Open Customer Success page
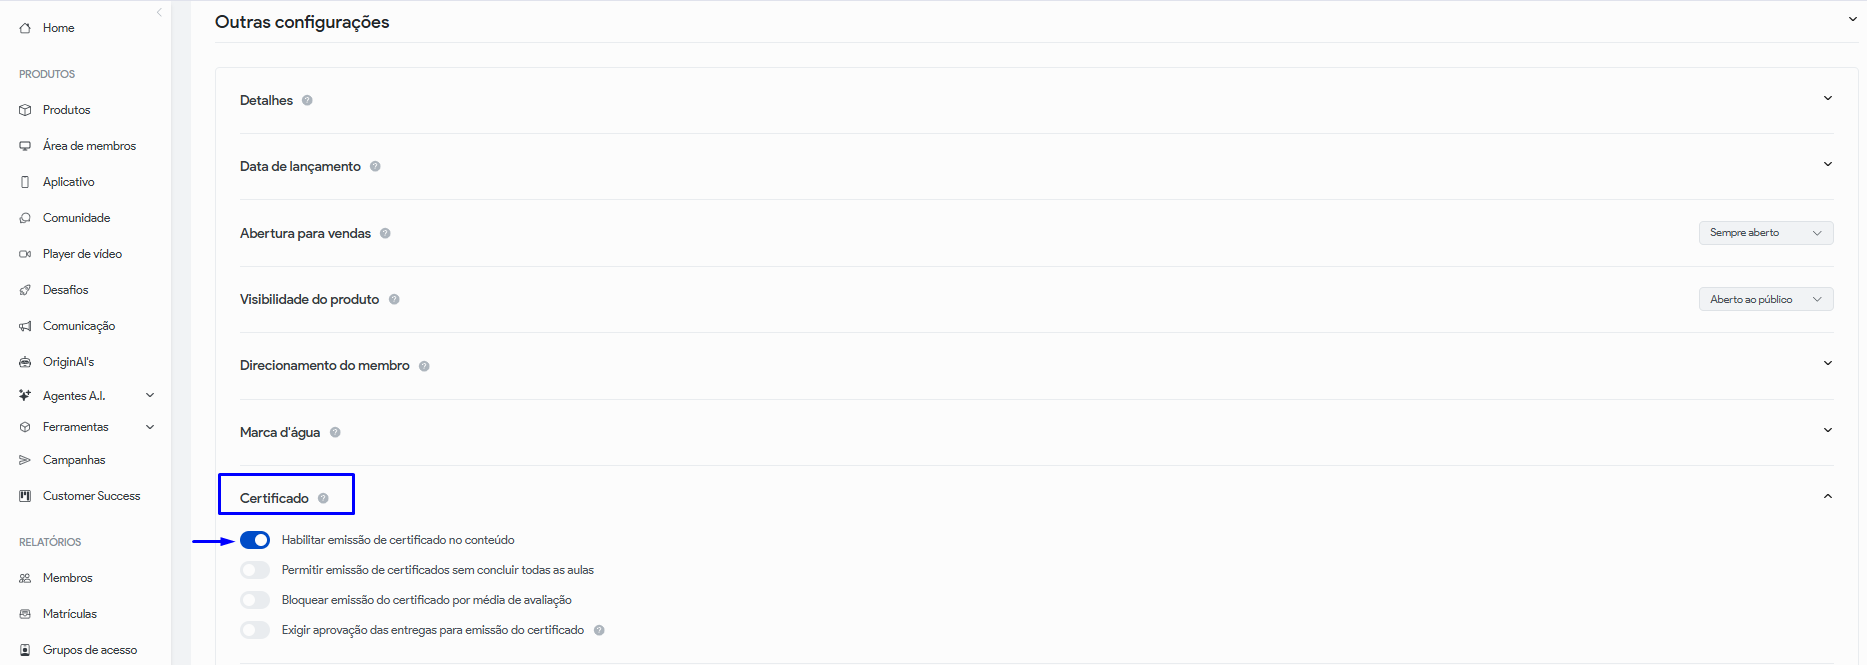This screenshot has height=665, width=1867. tap(91, 496)
